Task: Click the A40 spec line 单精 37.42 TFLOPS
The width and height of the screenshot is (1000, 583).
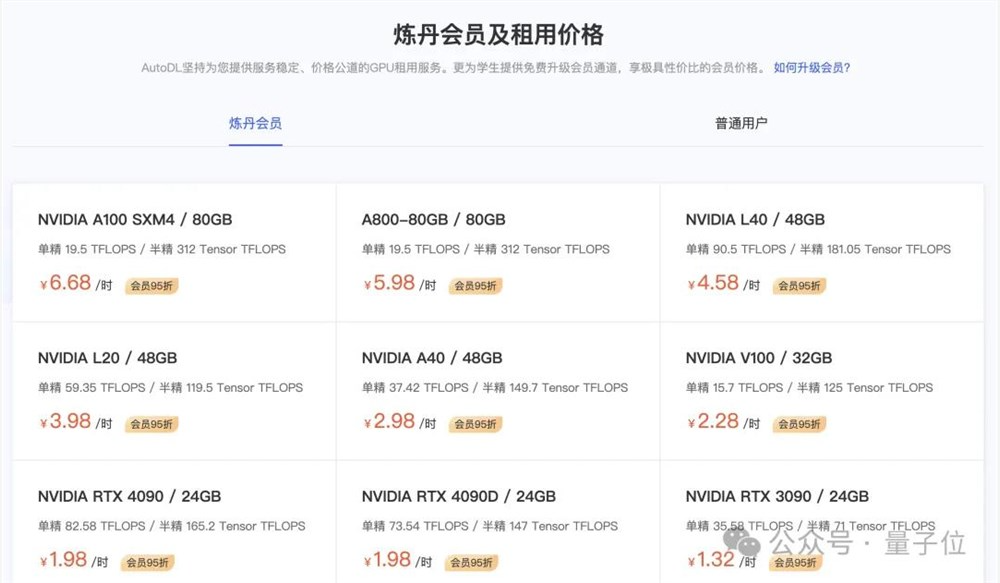Action: tap(415, 388)
